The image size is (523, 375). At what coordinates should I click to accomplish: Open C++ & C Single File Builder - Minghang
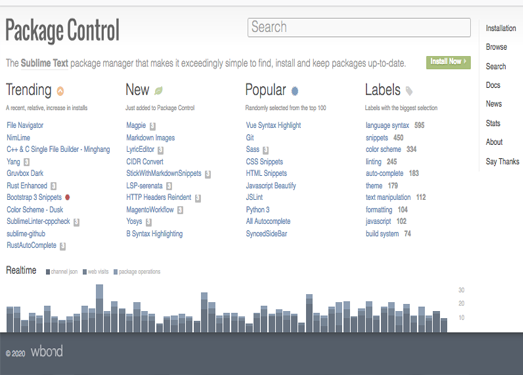[58, 149]
